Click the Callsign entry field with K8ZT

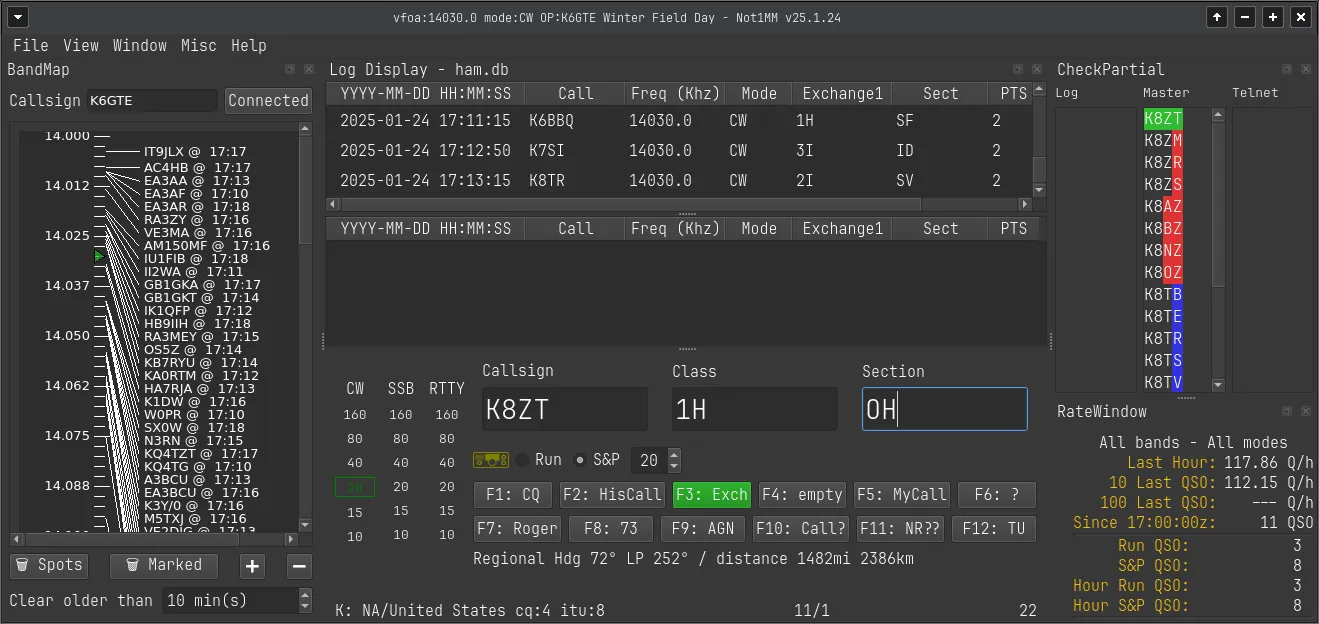point(565,409)
